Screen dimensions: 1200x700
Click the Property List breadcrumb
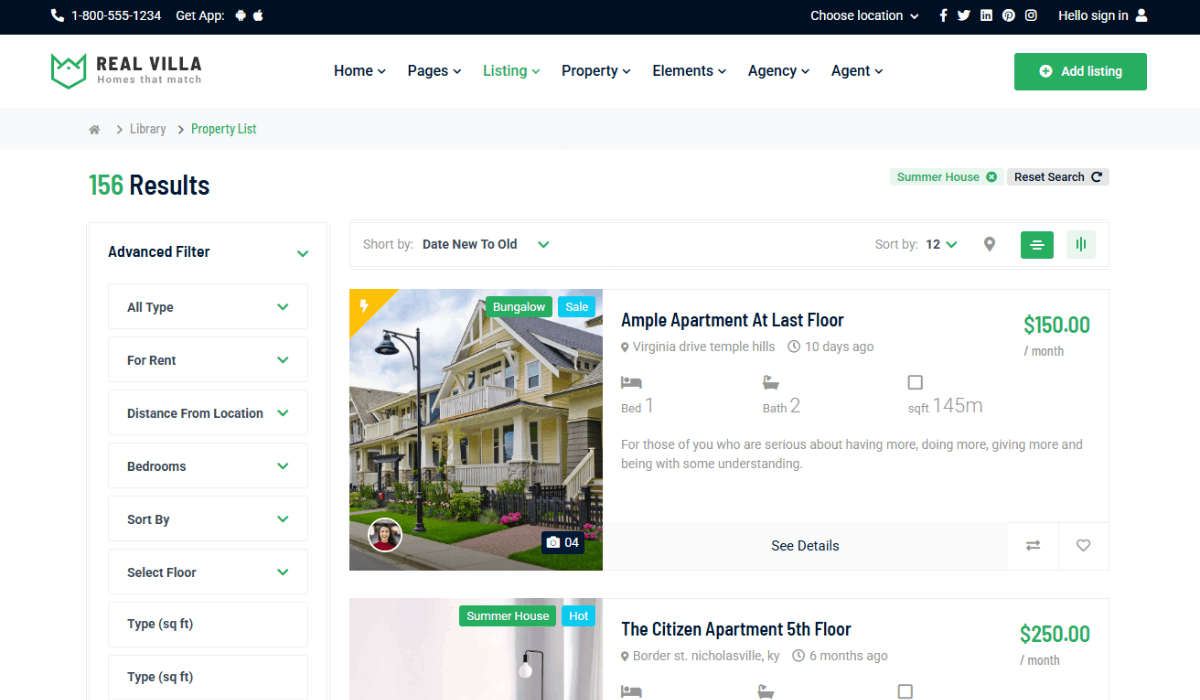224,129
